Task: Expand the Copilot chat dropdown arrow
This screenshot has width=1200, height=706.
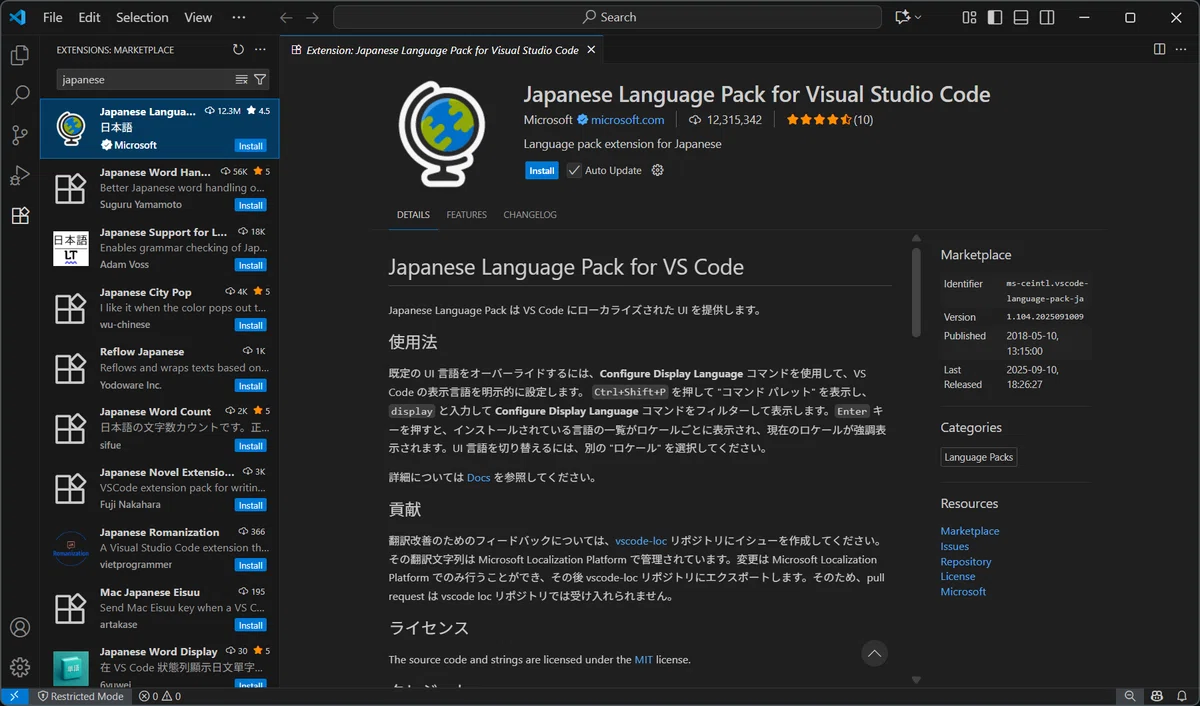Action: pos(918,17)
